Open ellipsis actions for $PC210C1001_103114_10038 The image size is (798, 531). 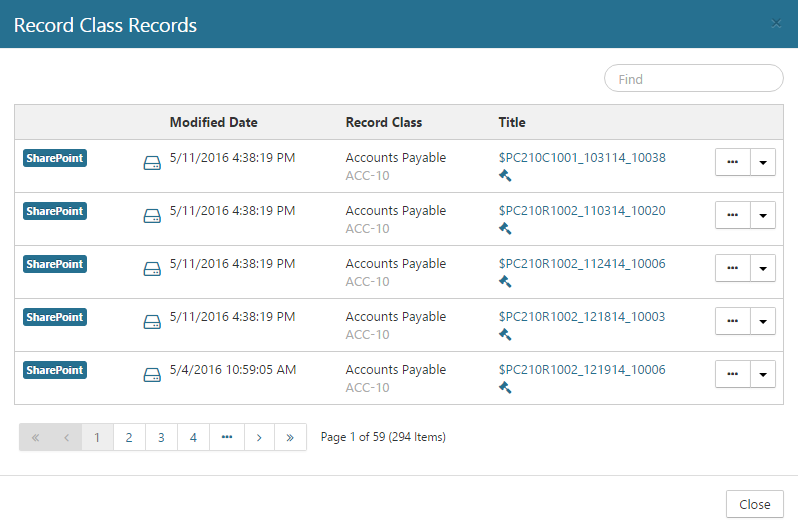[x=732, y=162]
